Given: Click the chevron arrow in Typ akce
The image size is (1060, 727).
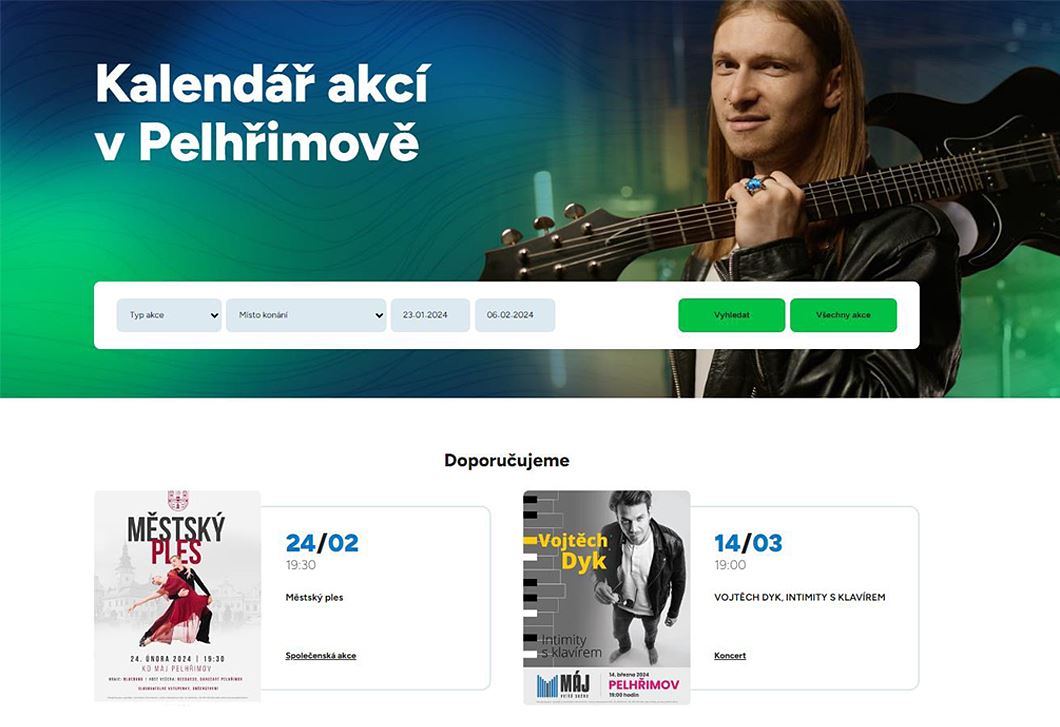Looking at the screenshot, I should pos(214,316).
